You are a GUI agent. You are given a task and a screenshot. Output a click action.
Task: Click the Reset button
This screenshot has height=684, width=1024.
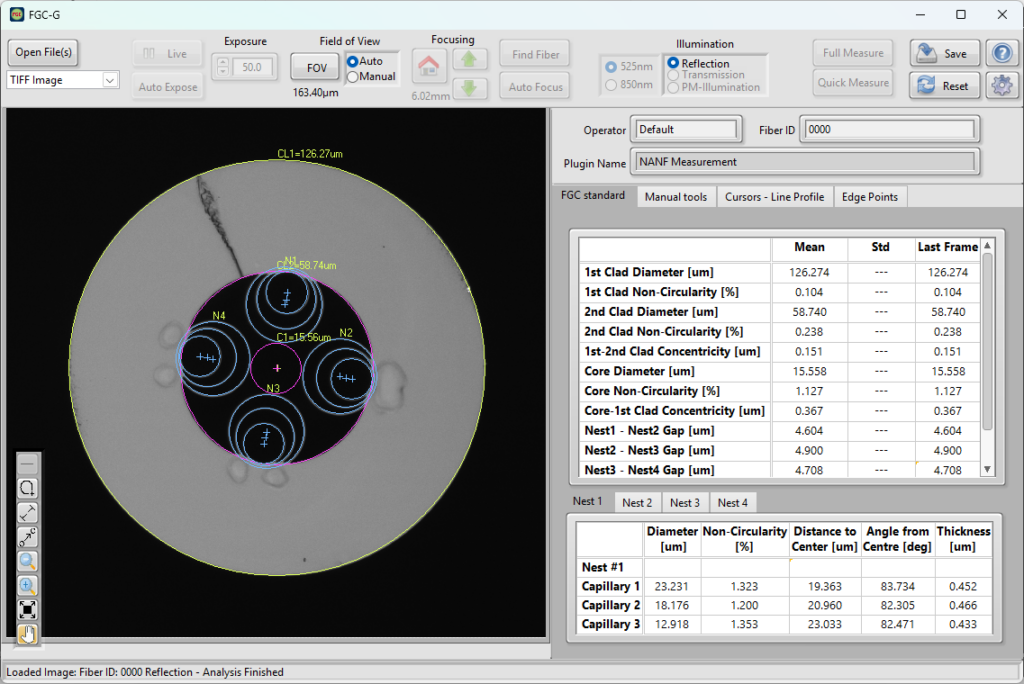coord(944,86)
